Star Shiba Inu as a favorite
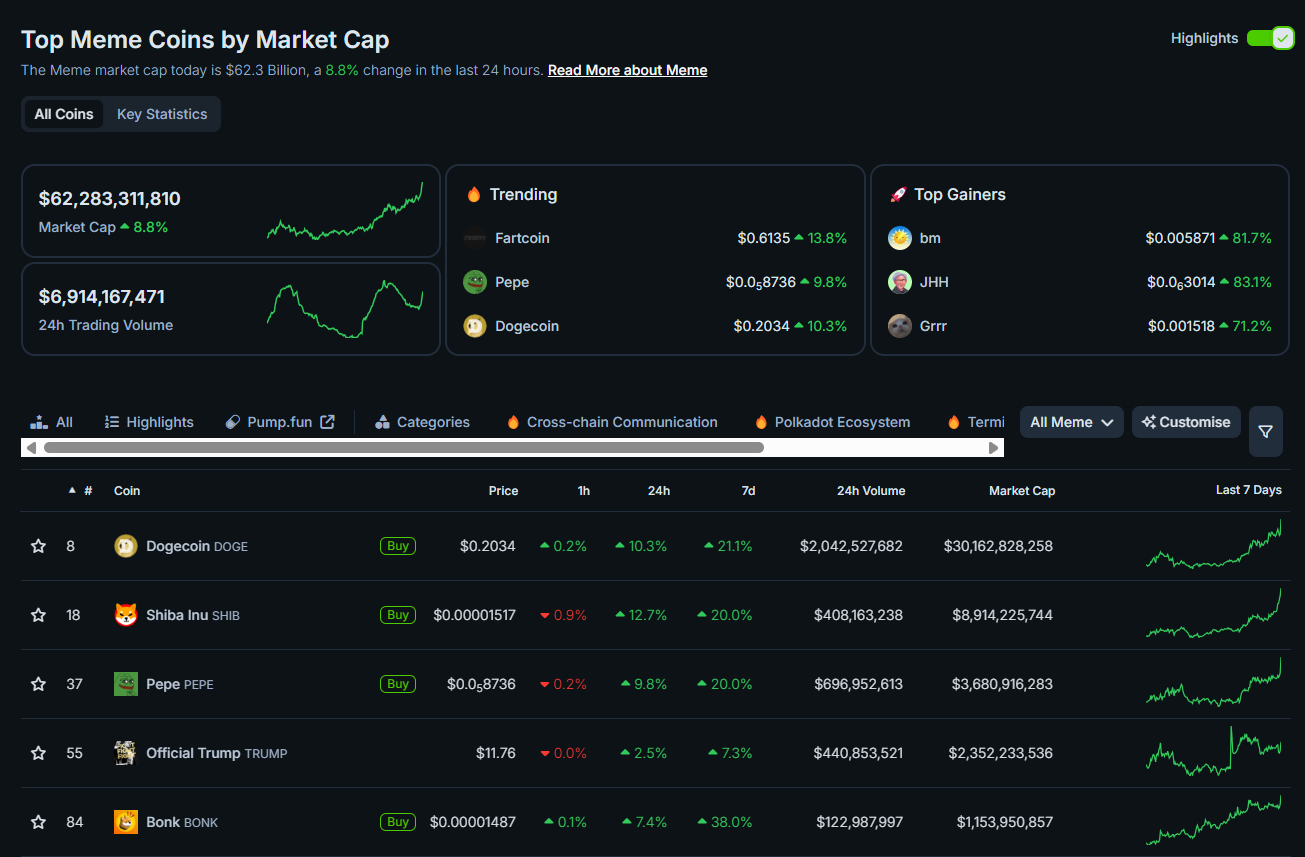 (x=38, y=615)
